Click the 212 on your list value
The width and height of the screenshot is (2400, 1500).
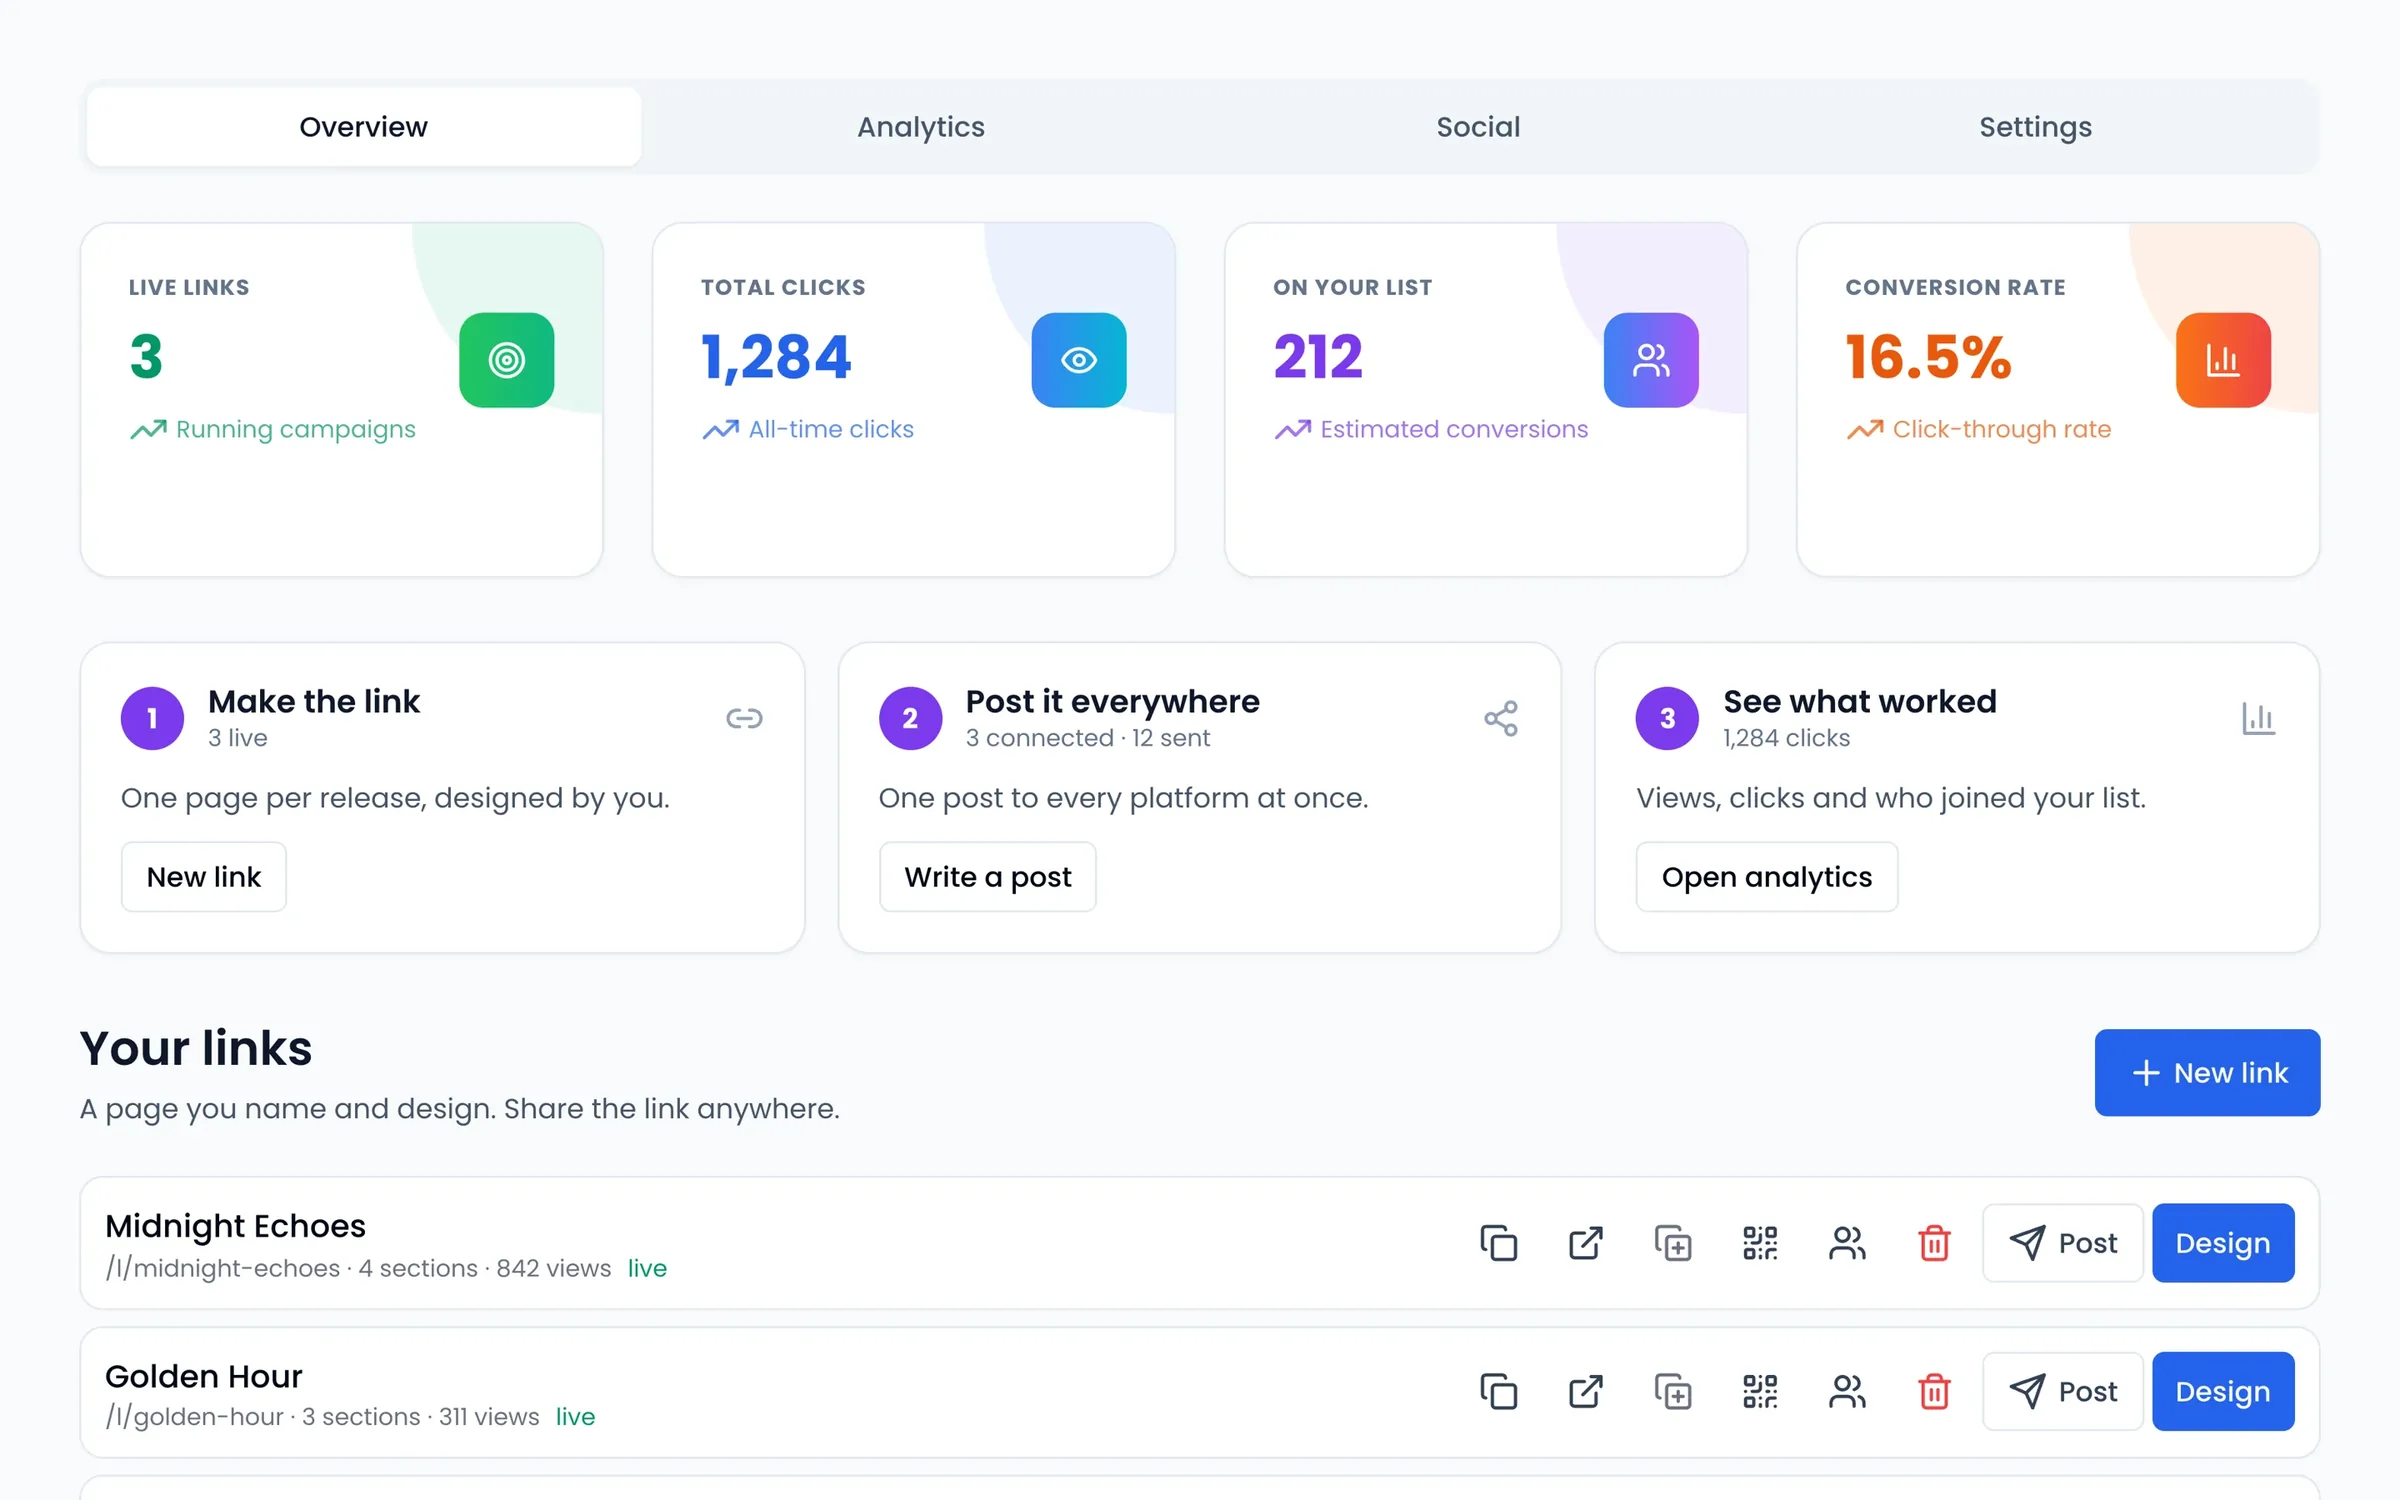coord(1318,357)
